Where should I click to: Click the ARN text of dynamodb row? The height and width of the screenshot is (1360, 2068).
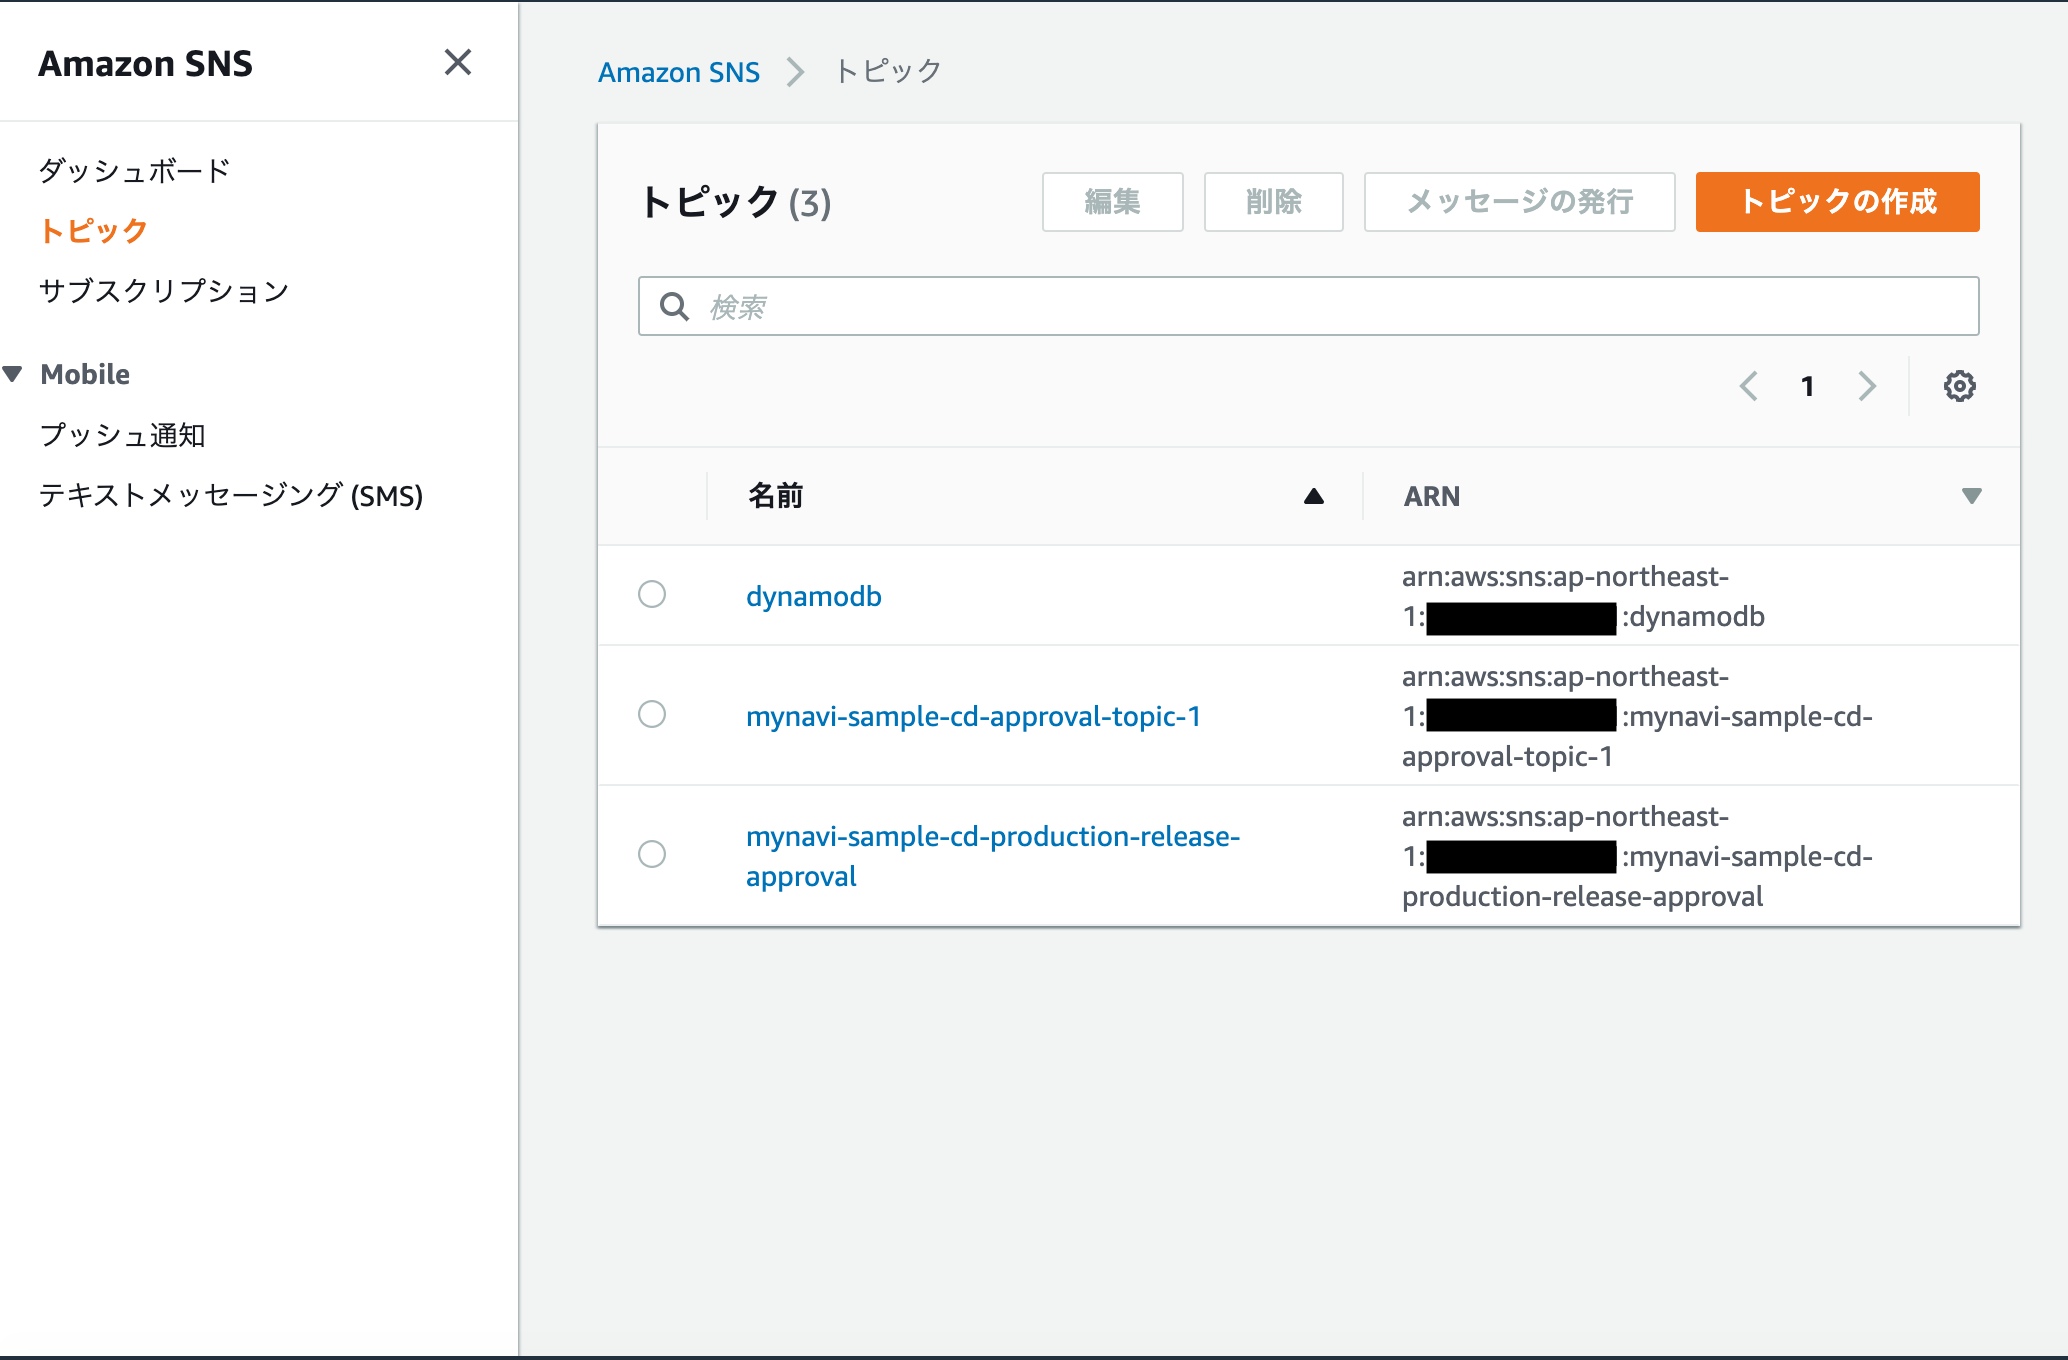tap(1583, 596)
